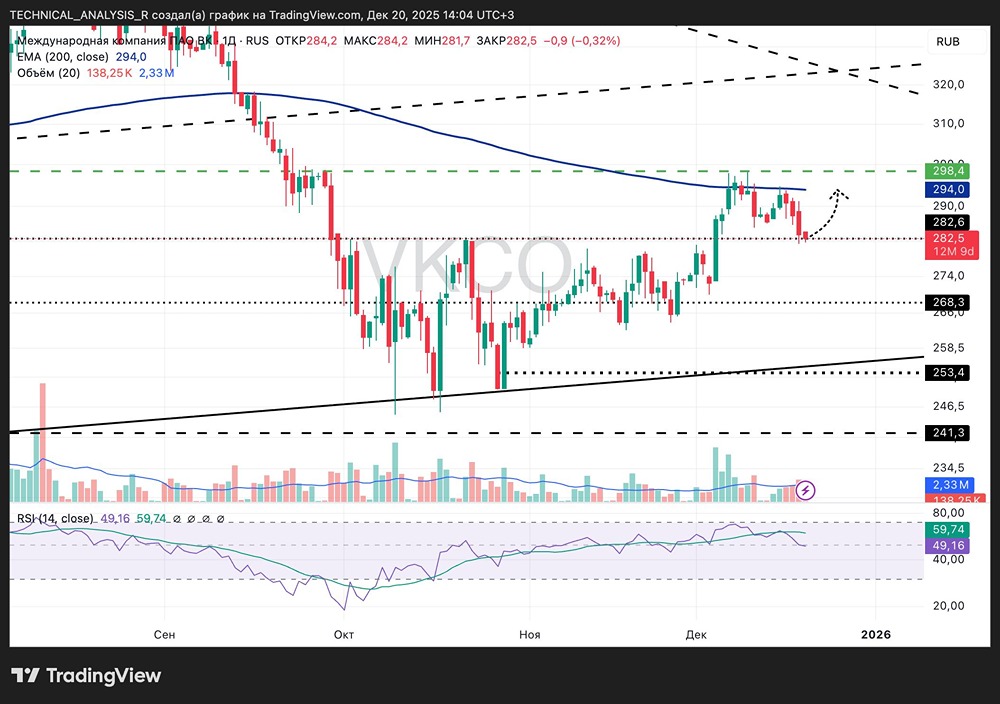This screenshot has height=704, width=1000.
Task: Select the Объём (20) indicator legend
Action: 48,73
